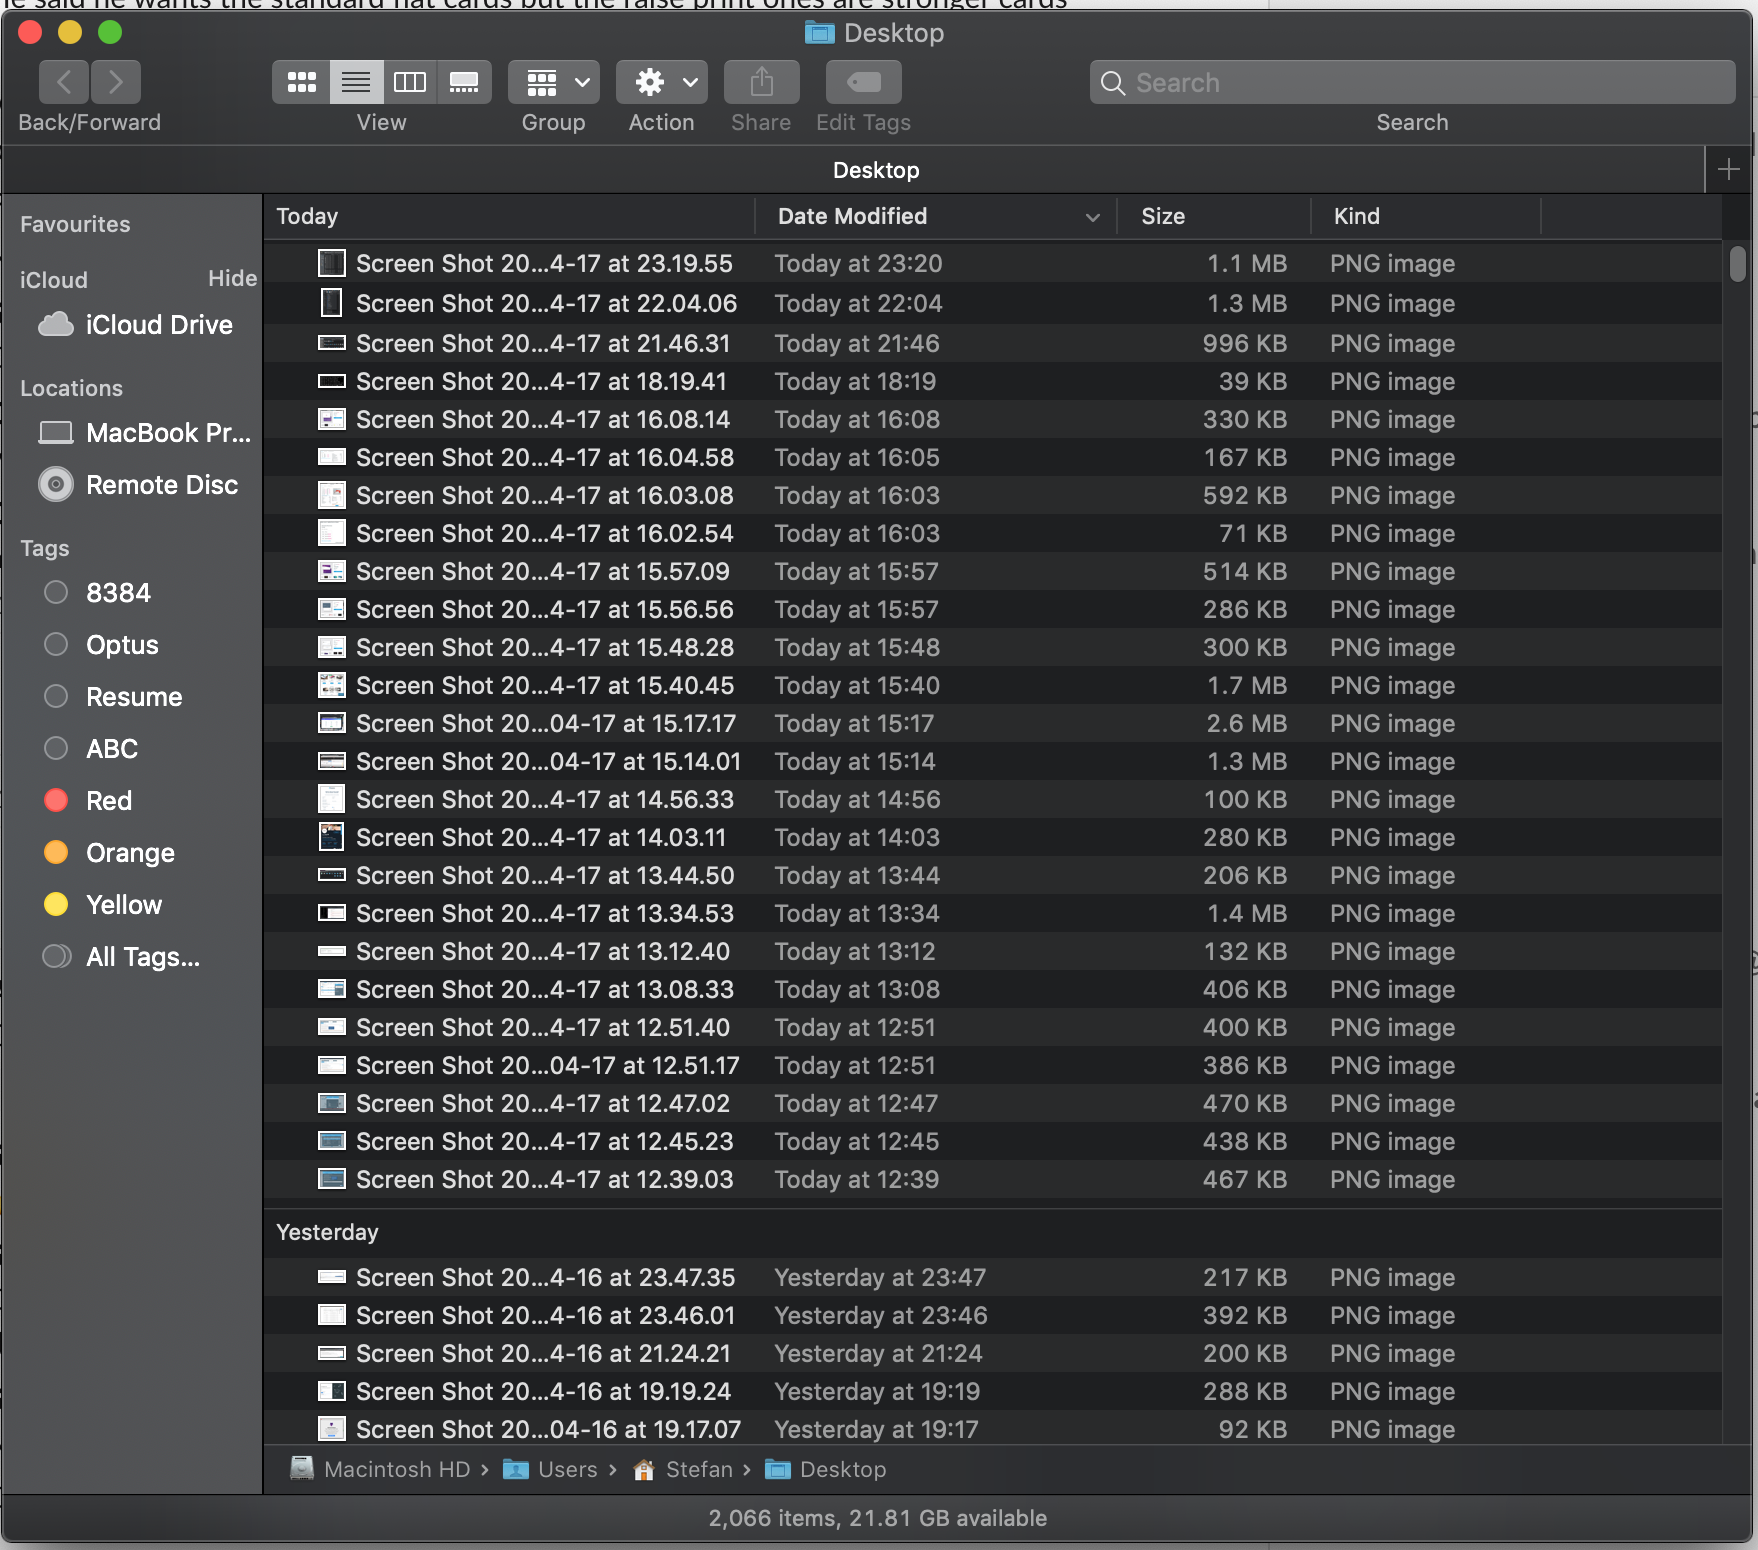
Task: Show All Tags in sidebar
Action: click(121, 957)
